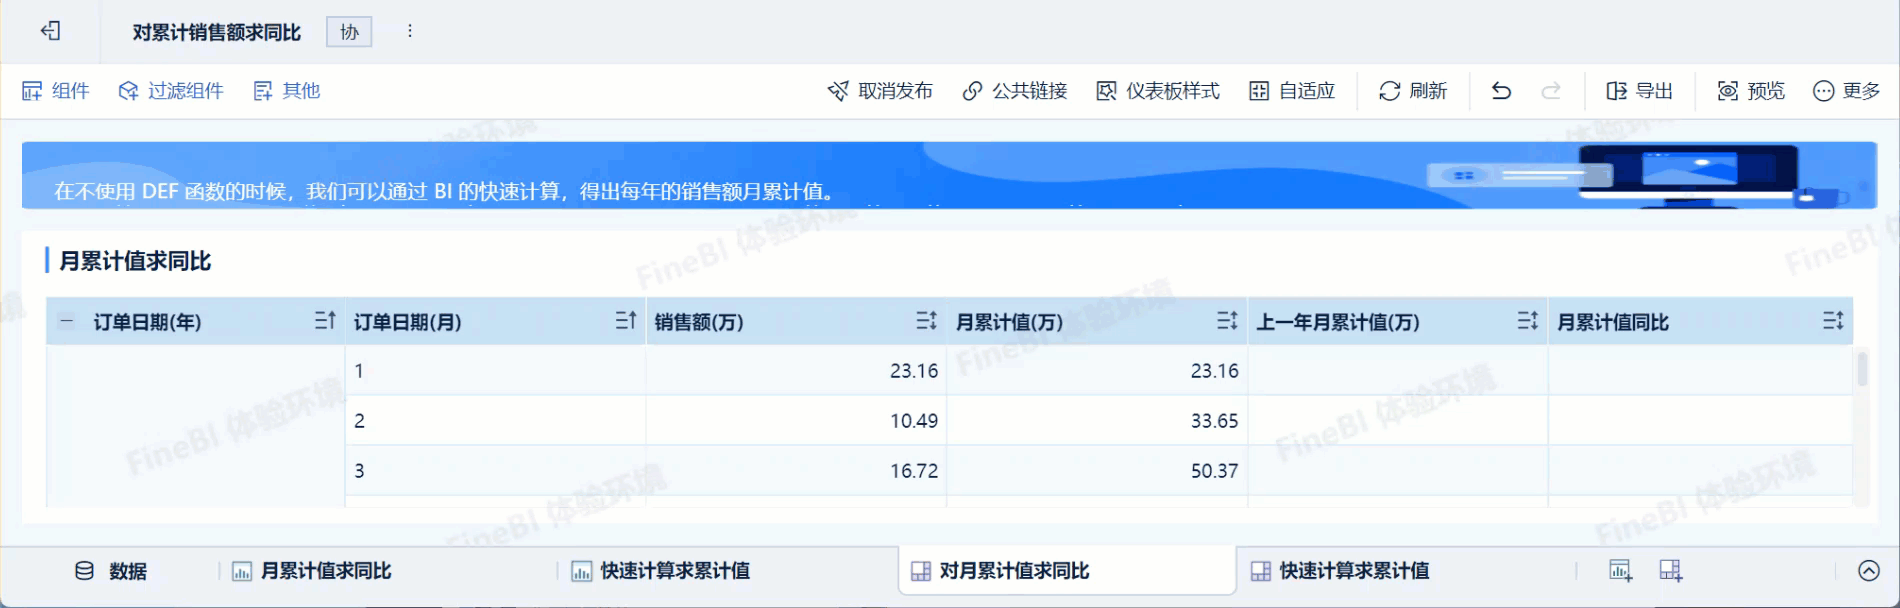The width and height of the screenshot is (1900, 608).
Task: Select the cell 10.49 in table
Action: [796, 420]
